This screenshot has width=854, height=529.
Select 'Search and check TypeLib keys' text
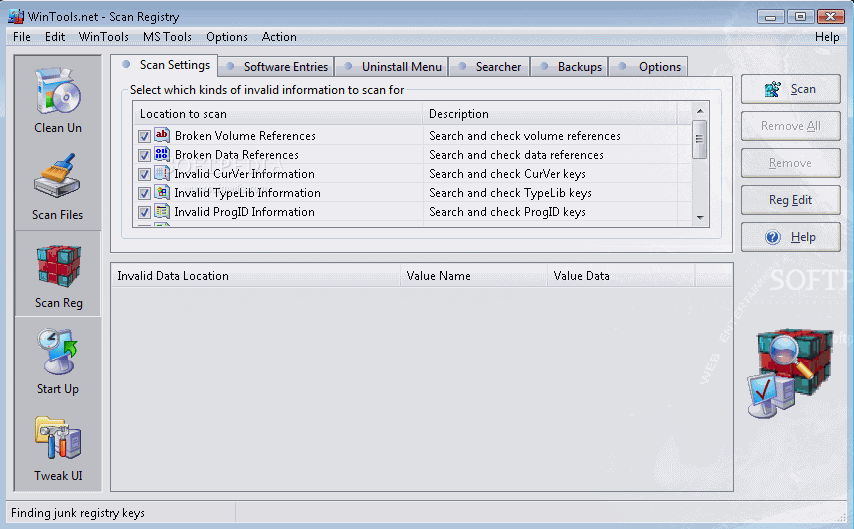pos(510,193)
